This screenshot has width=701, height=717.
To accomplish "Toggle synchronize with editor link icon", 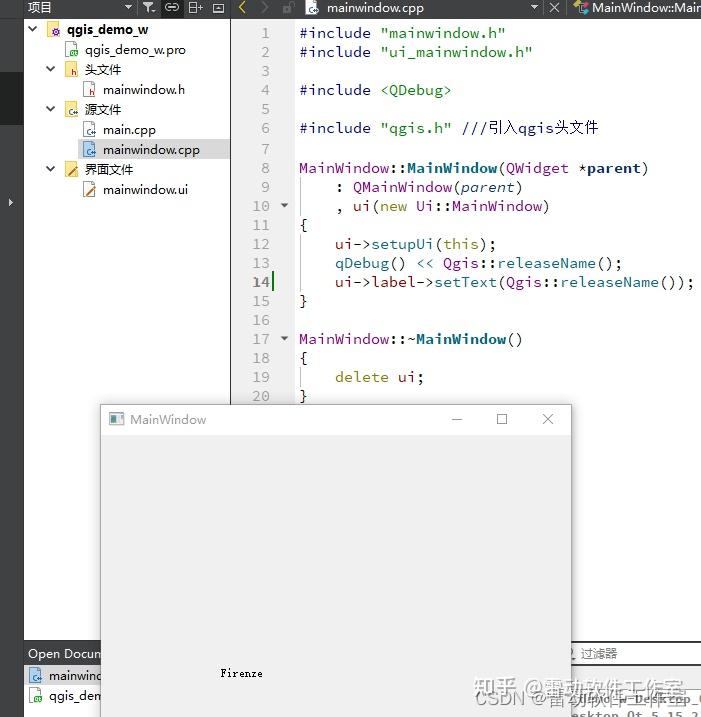I will click(x=172, y=7).
